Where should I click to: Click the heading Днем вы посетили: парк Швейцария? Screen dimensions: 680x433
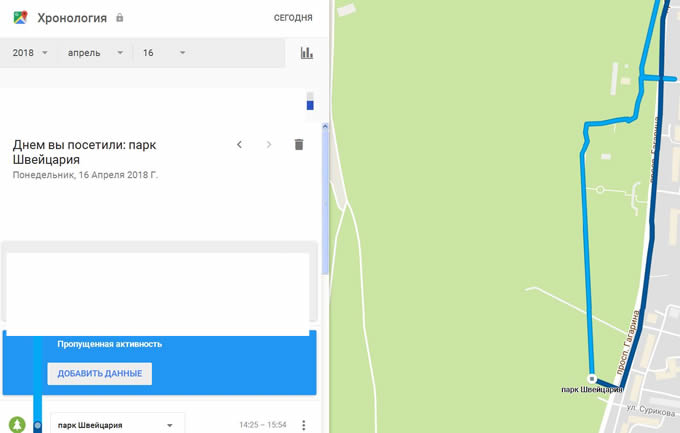click(85, 152)
